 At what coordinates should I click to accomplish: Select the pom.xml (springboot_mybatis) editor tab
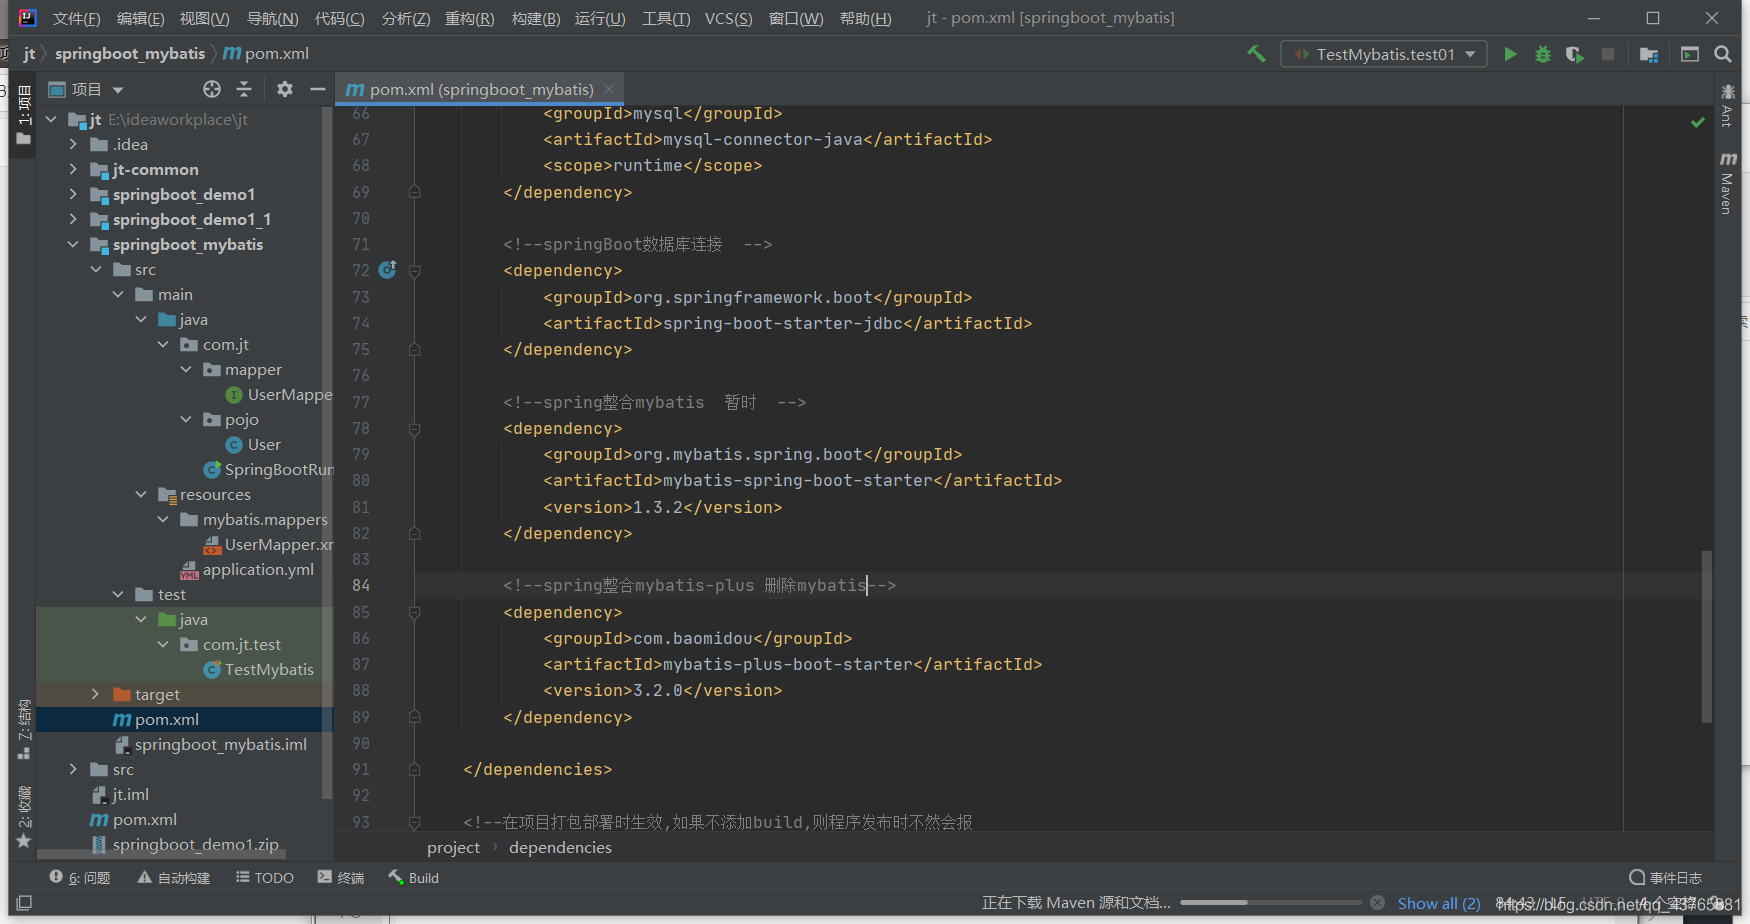click(x=480, y=89)
